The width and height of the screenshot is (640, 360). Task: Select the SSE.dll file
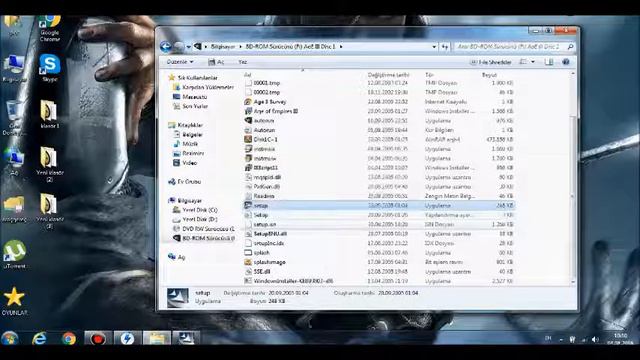click(x=262, y=271)
